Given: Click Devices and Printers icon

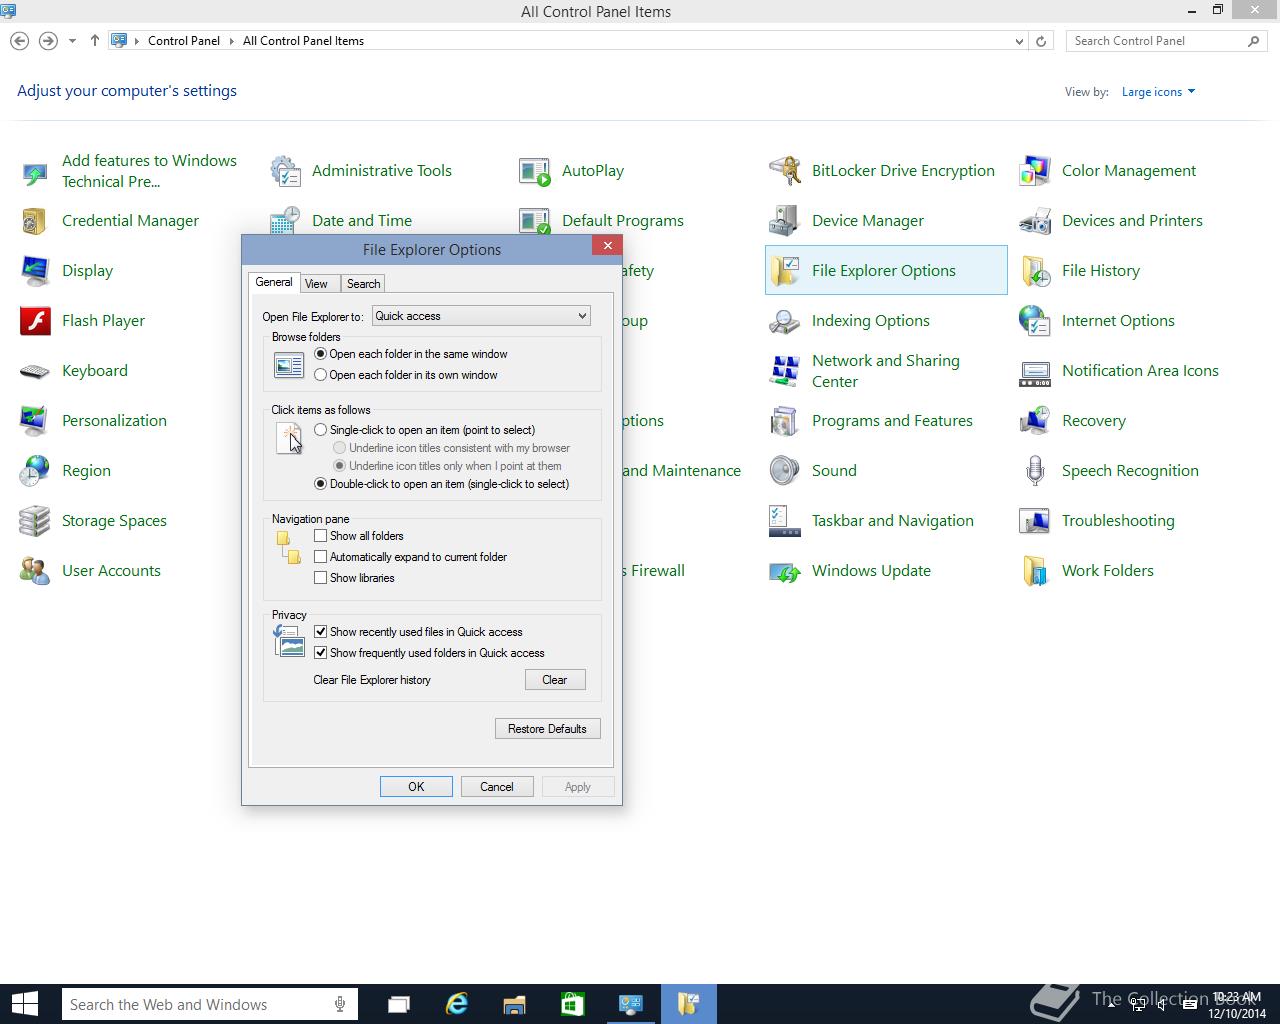Looking at the screenshot, I should point(1035,221).
